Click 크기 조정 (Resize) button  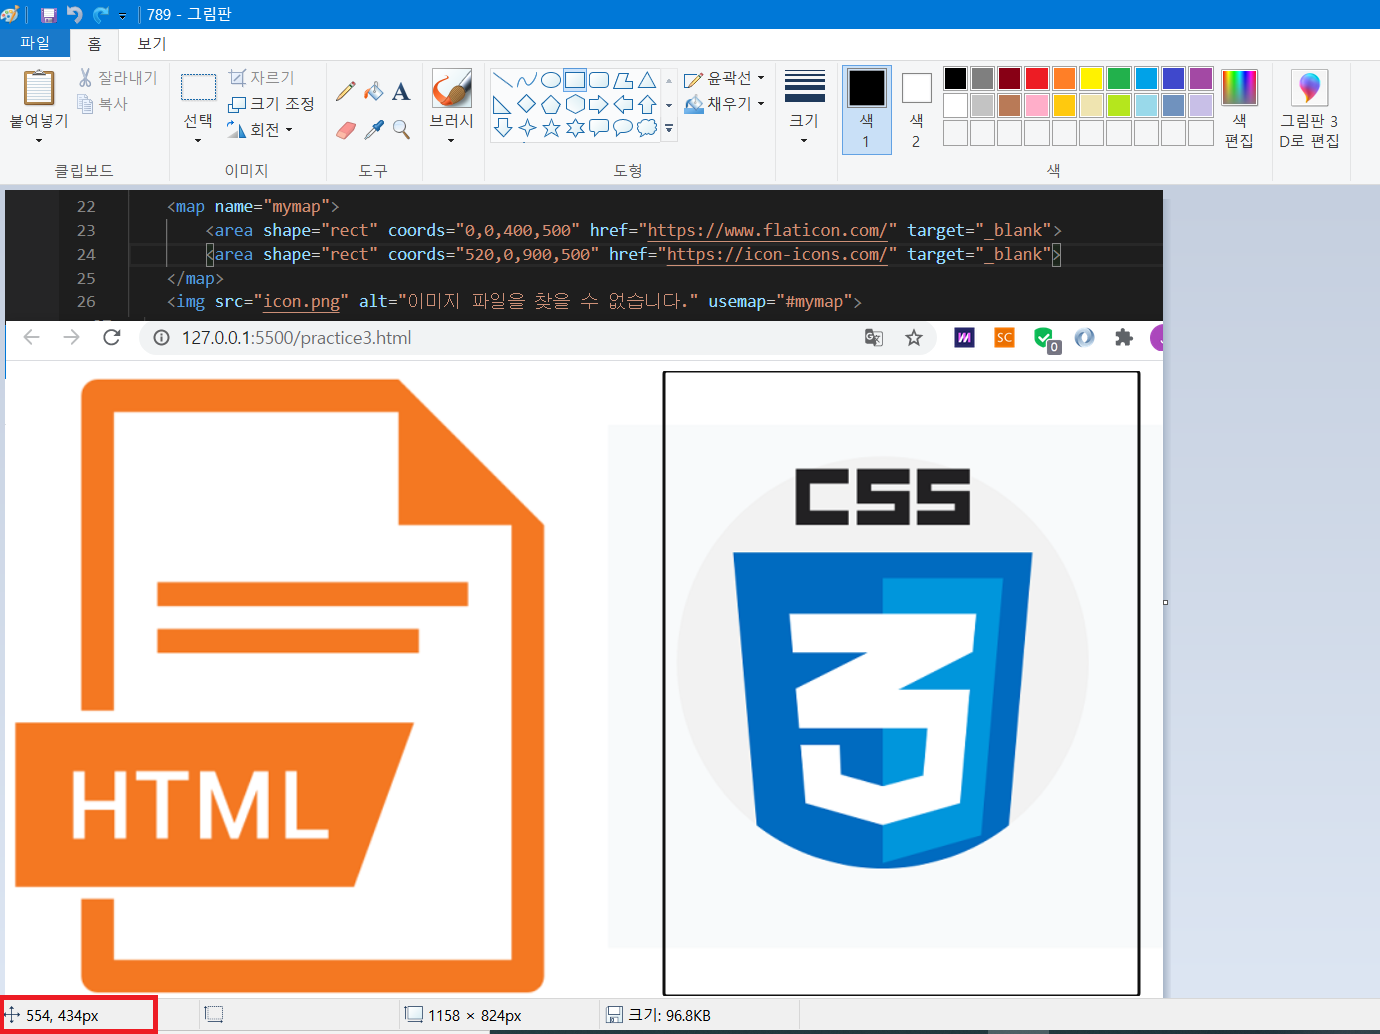(x=271, y=104)
